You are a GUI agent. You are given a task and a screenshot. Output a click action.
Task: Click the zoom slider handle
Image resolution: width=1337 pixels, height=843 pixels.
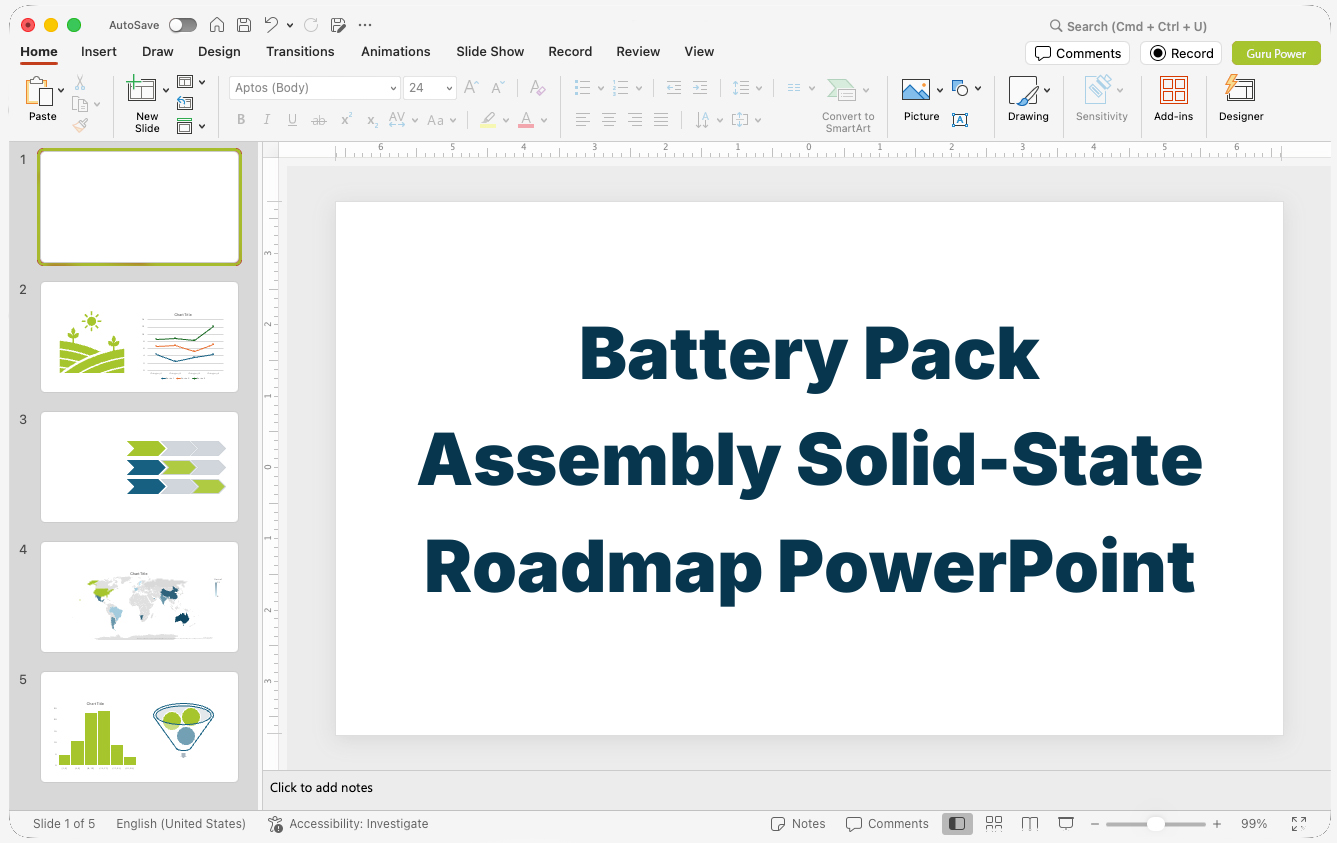coord(1155,824)
